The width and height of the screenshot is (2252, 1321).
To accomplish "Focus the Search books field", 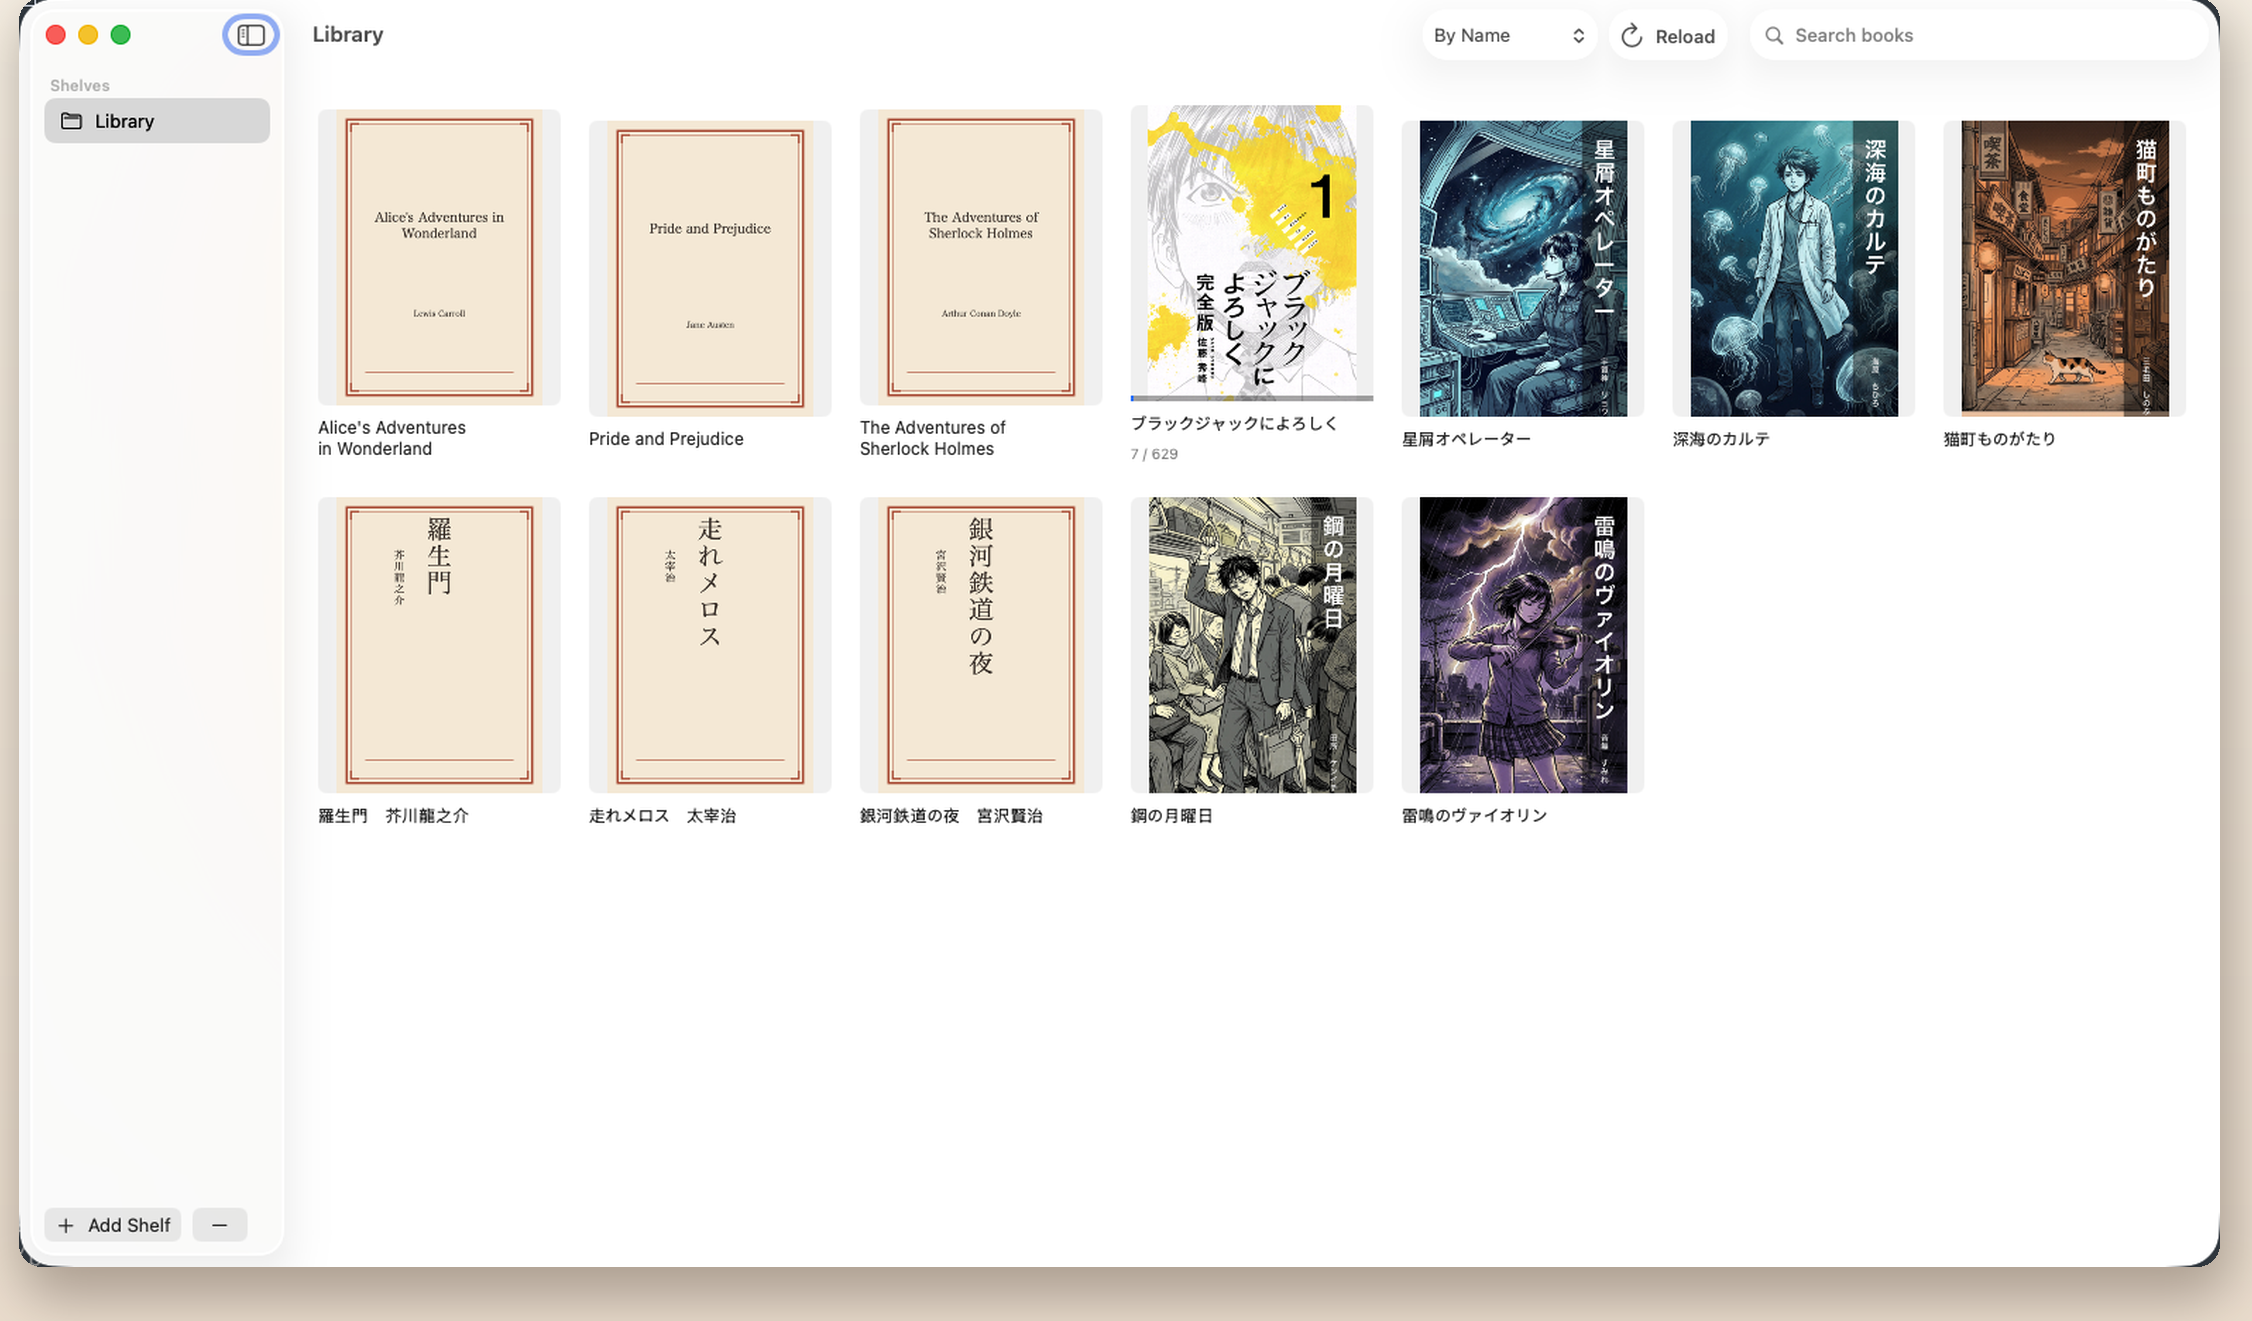I will tap(1978, 36).
